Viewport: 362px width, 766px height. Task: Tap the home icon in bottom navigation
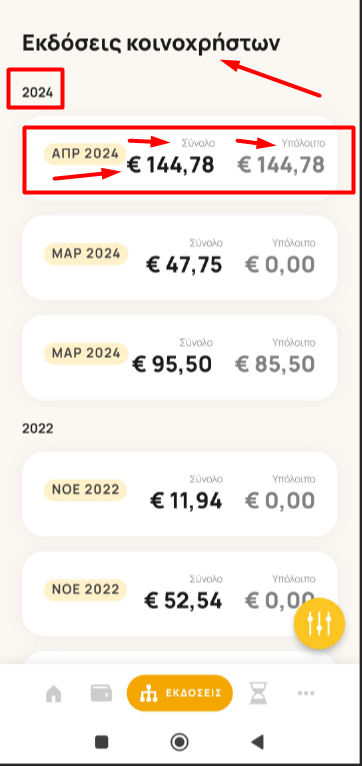(x=54, y=693)
